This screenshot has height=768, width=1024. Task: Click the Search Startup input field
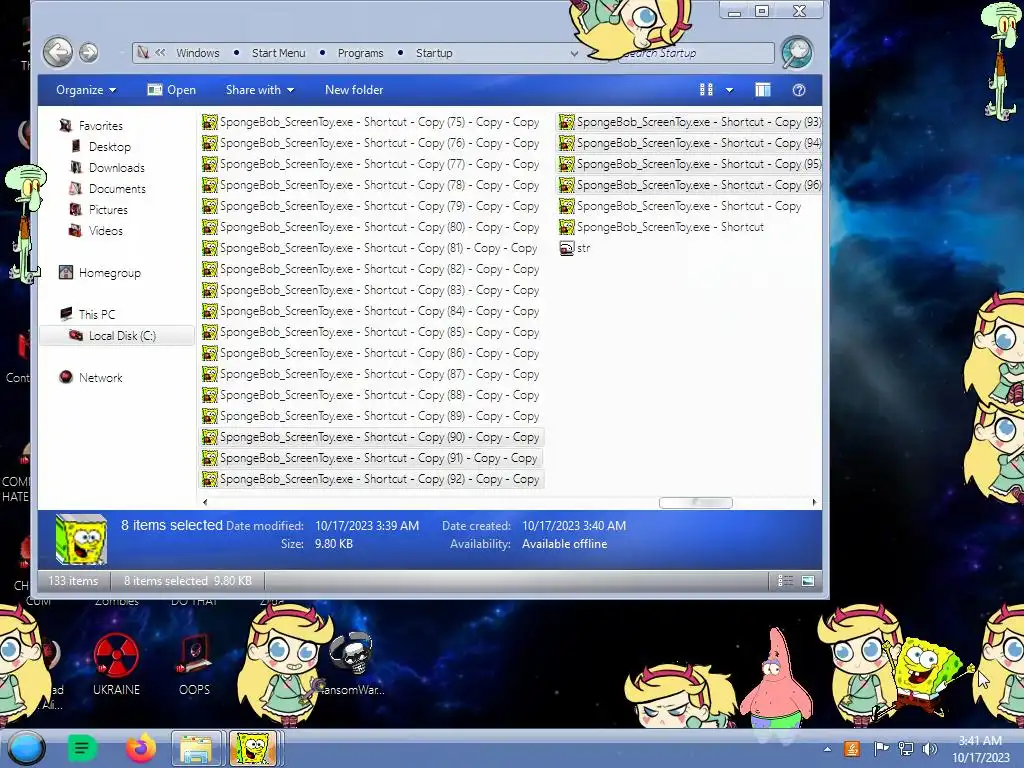click(695, 53)
